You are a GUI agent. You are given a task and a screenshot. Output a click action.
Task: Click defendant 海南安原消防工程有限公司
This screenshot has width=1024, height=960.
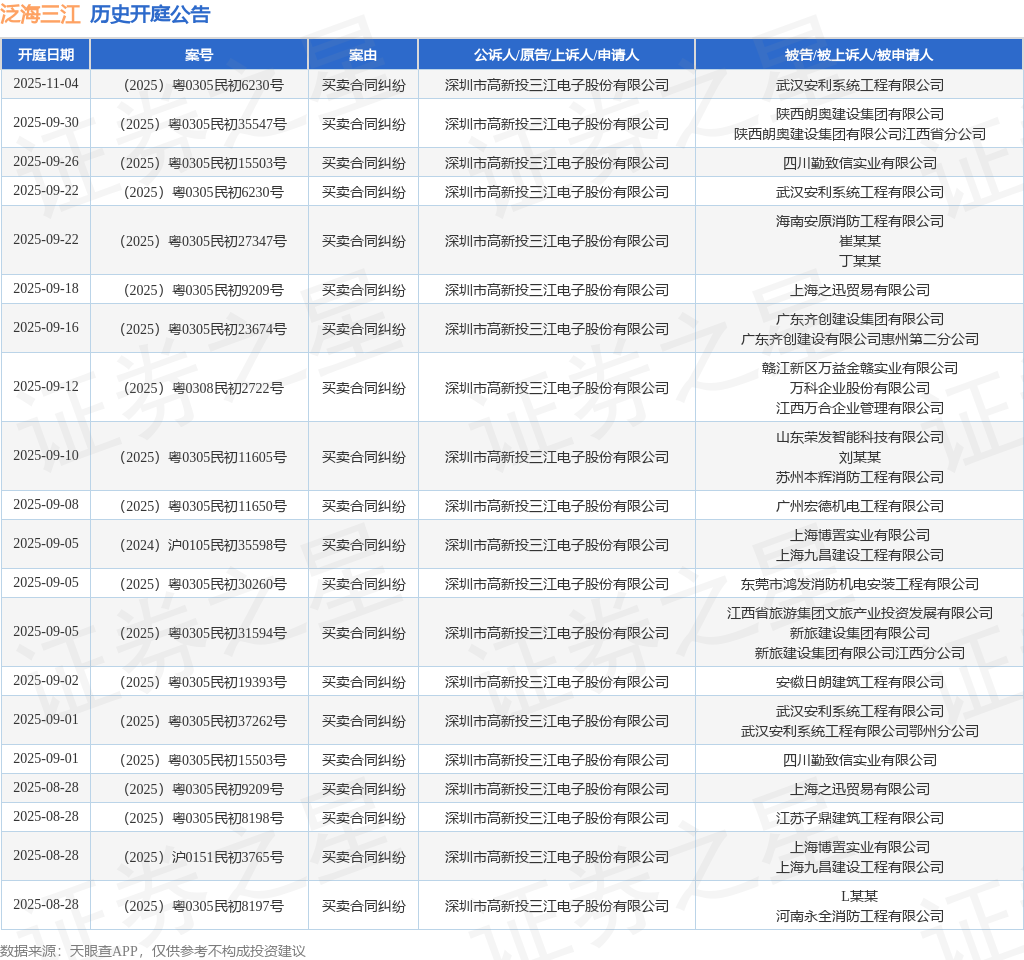pos(859,221)
